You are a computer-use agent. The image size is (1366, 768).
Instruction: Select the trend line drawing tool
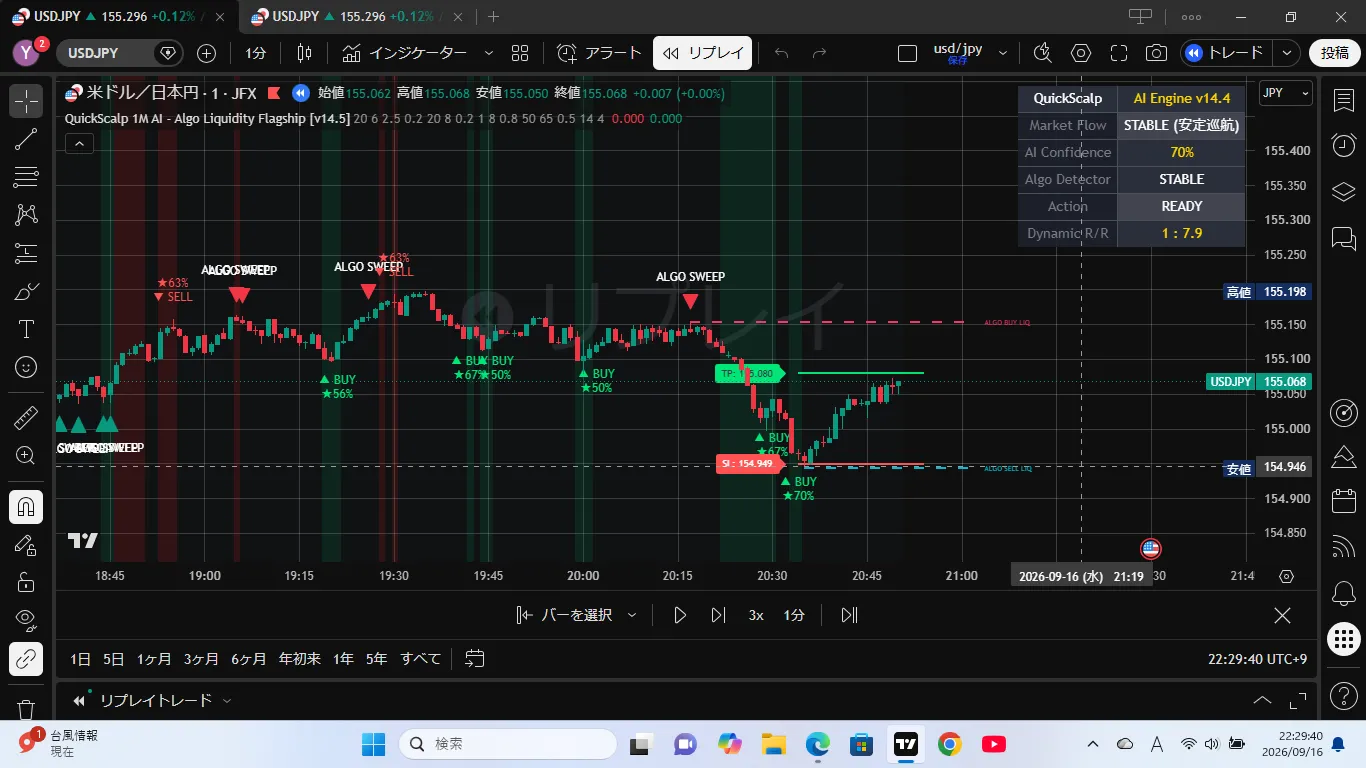pos(26,139)
